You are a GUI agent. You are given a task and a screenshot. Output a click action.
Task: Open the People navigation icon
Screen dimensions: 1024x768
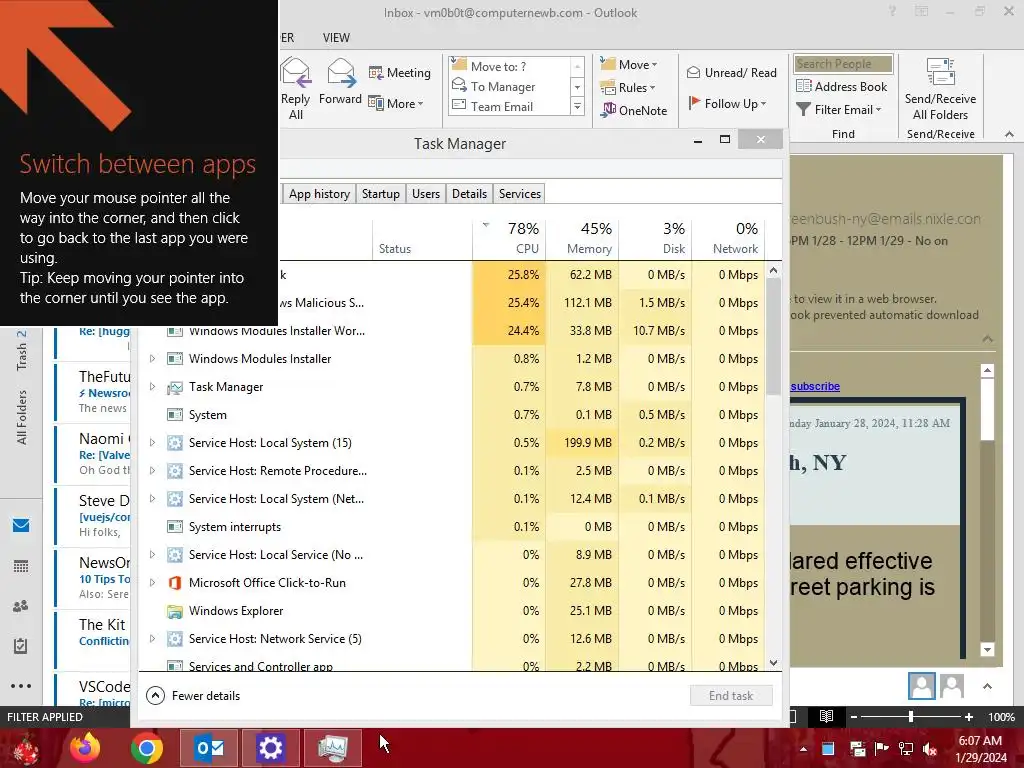click(x=21, y=606)
